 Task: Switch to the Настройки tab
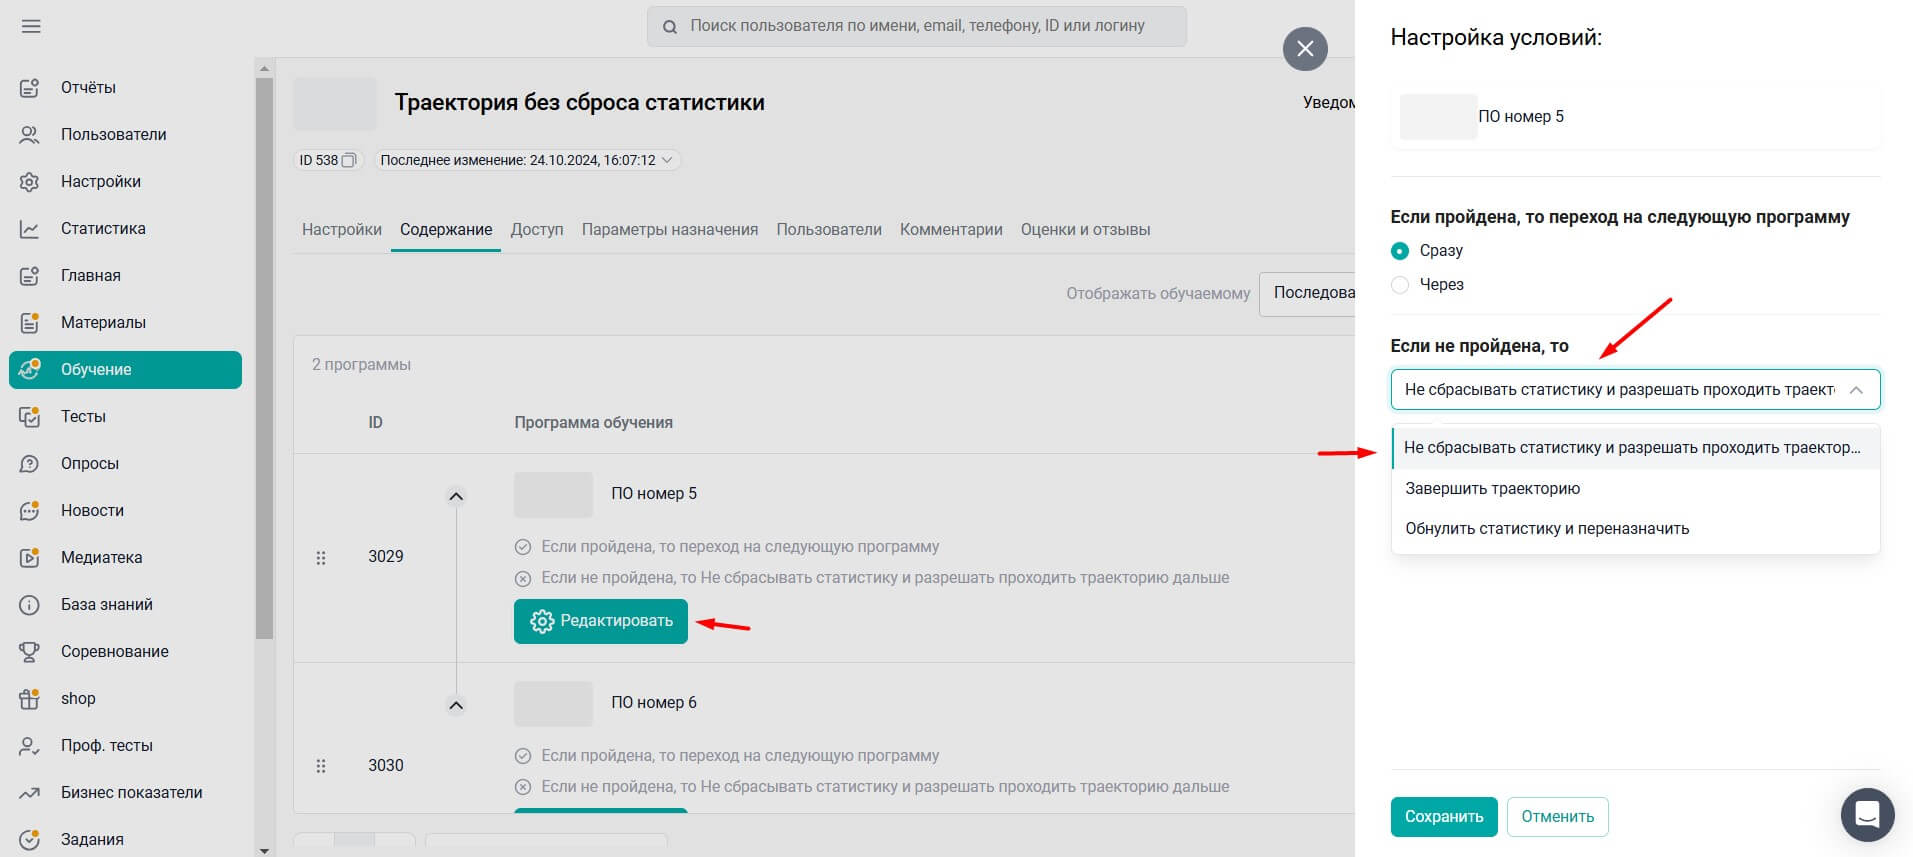[x=341, y=230]
